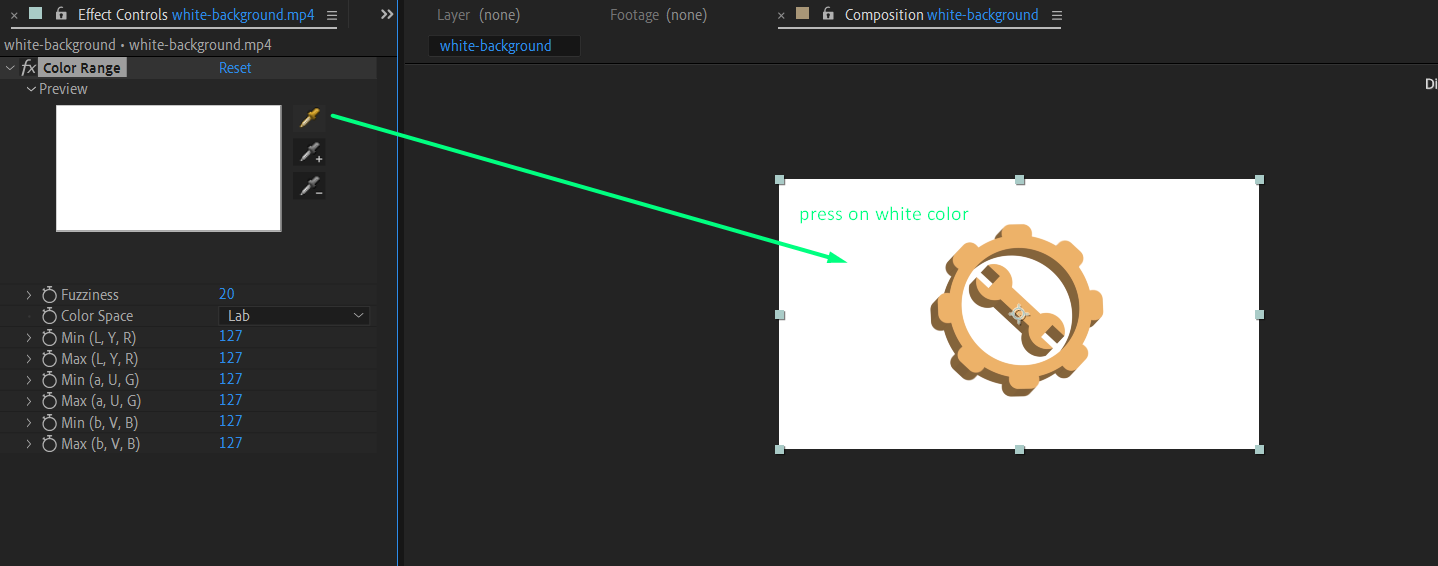This screenshot has height=566, width=1438.
Task: Collapse the Preview section
Action: point(31,89)
